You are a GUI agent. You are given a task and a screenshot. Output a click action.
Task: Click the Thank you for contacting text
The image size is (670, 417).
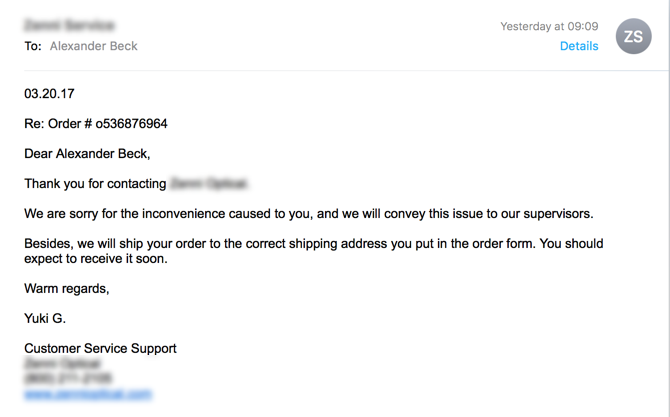95,184
